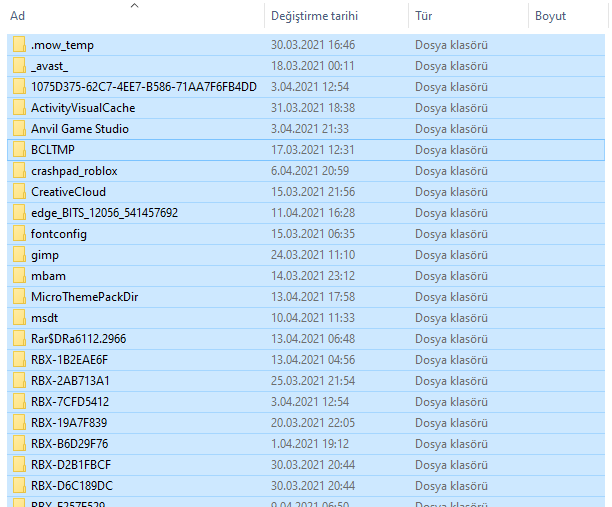This screenshot has width=612, height=507.
Task: Click Dosya klasörü type in mbam row
Action: [451, 276]
